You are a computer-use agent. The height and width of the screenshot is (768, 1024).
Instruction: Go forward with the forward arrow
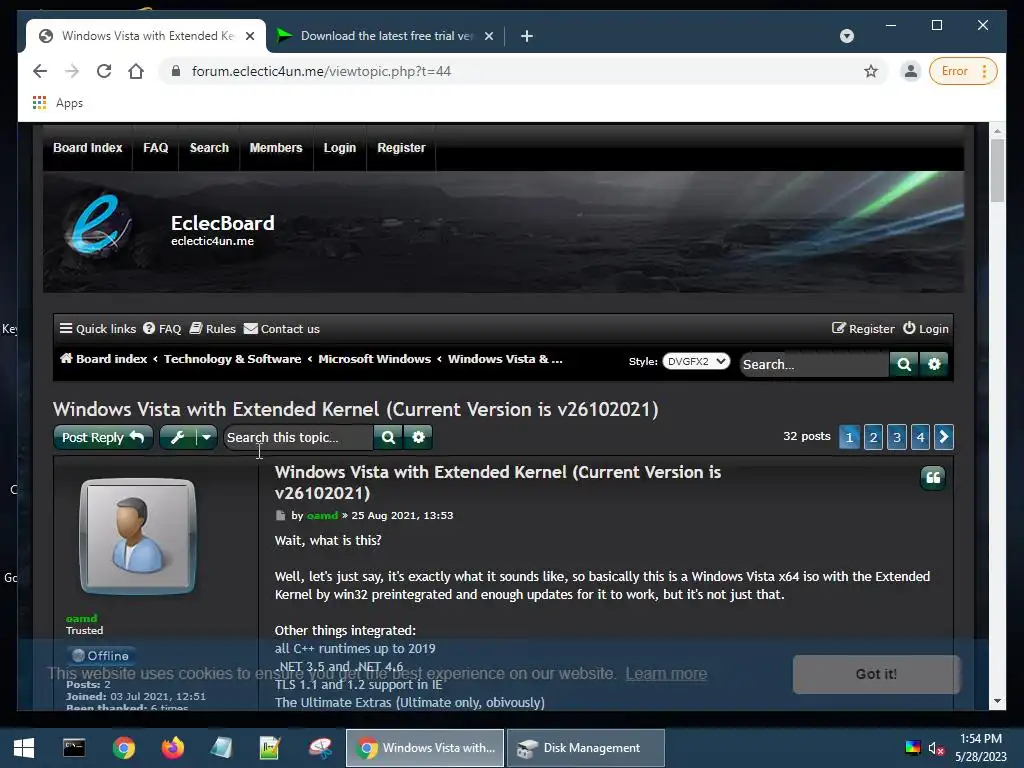click(72, 71)
